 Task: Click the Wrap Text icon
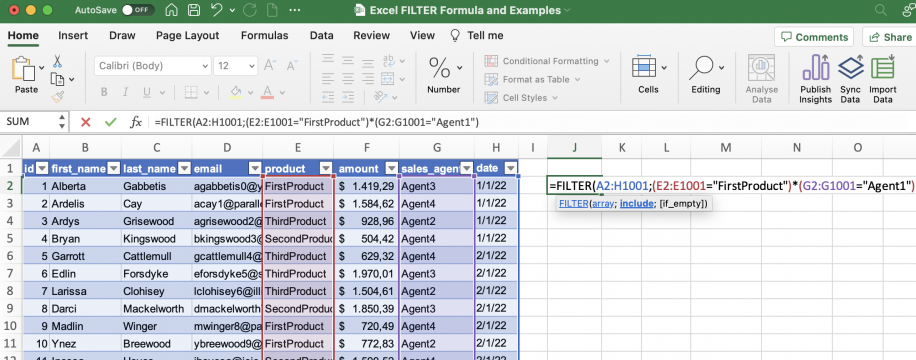pyautogui.click(x=389, y=61)
